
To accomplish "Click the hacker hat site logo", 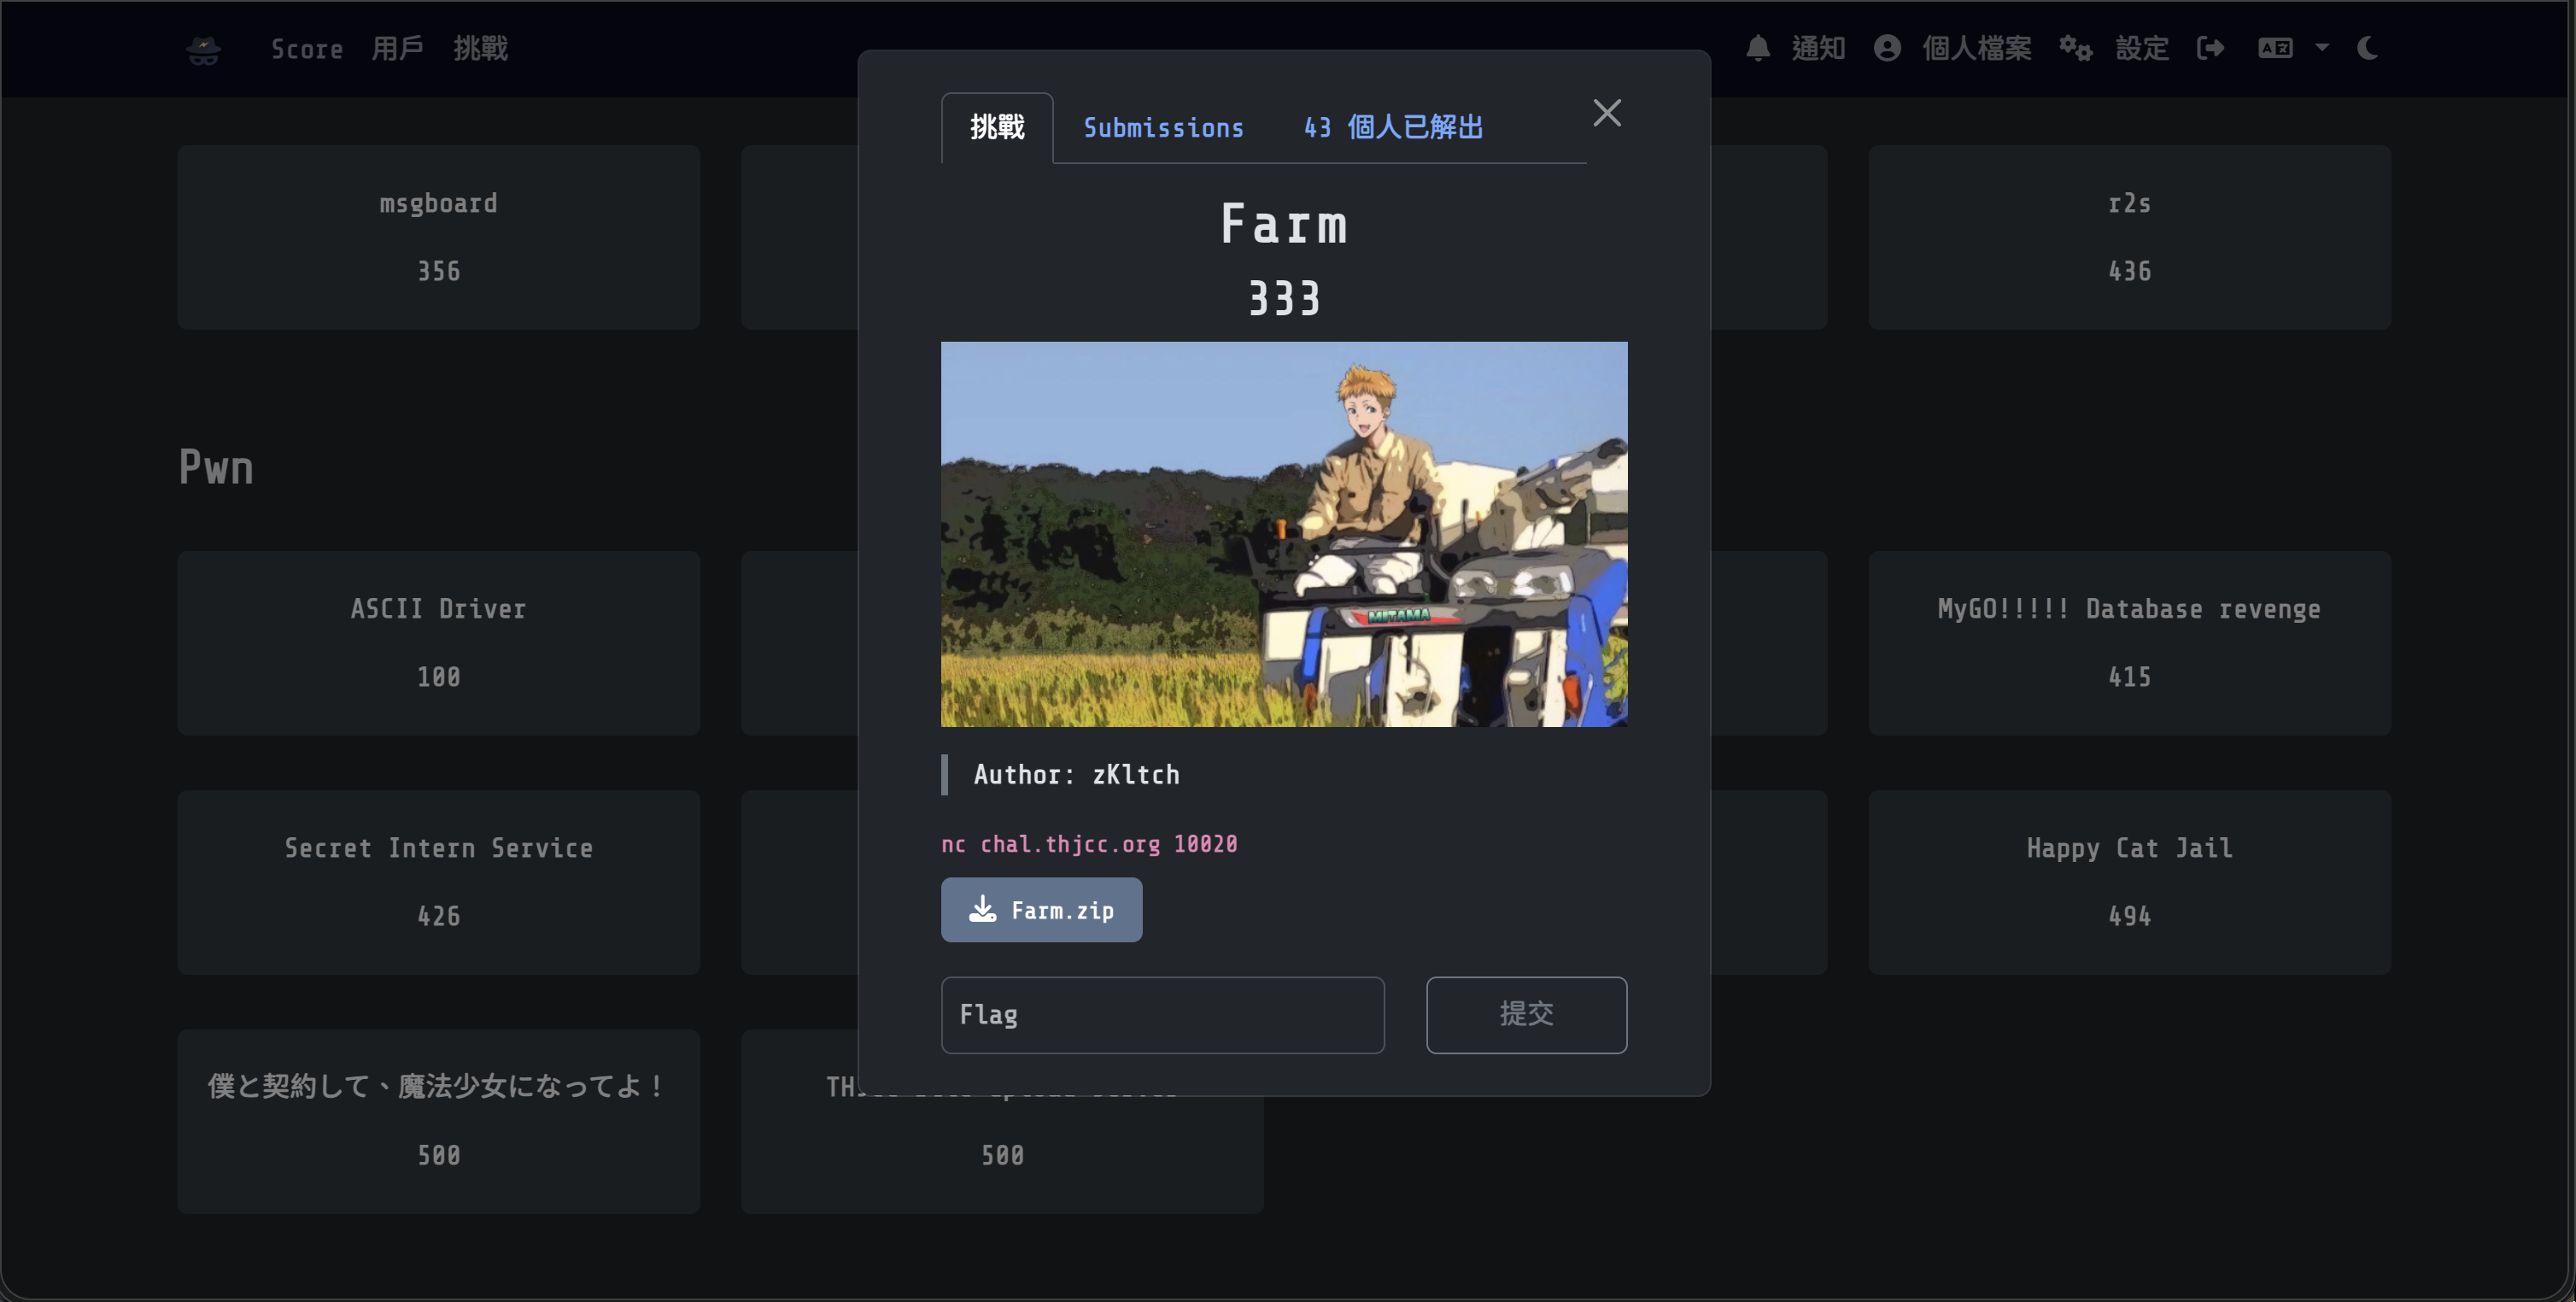I will (204, 49).
